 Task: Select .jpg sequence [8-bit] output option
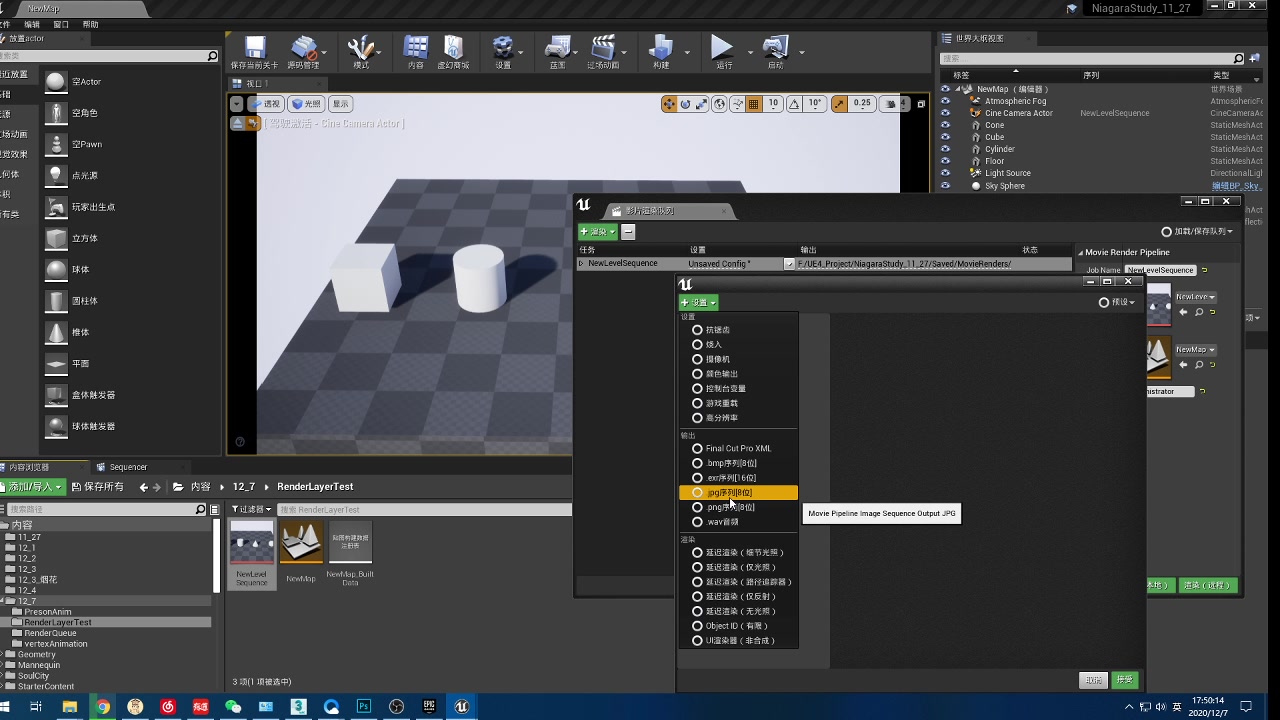(x=729, y=493)
